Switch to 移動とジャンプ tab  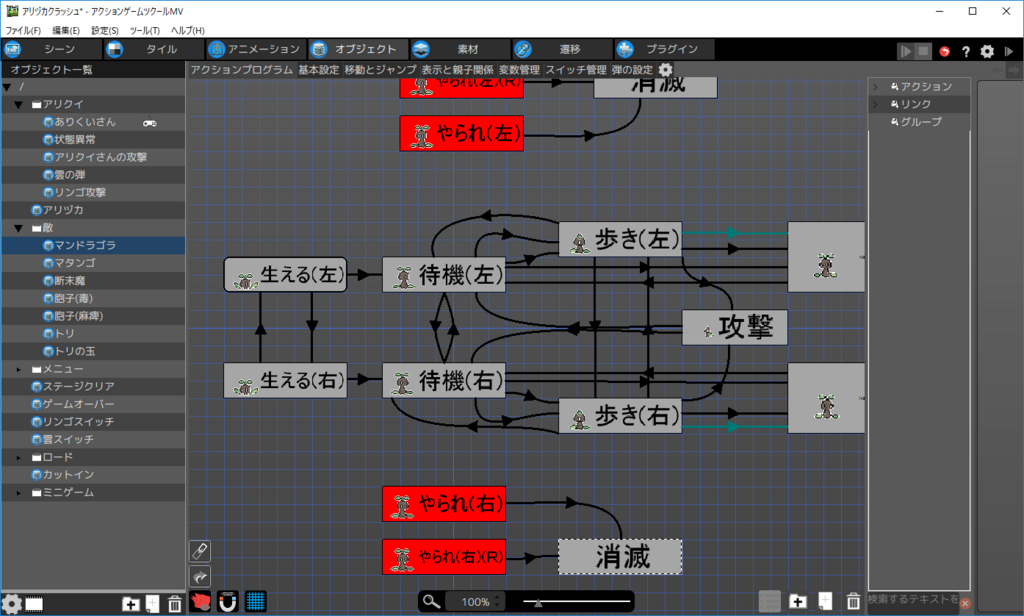380,69
